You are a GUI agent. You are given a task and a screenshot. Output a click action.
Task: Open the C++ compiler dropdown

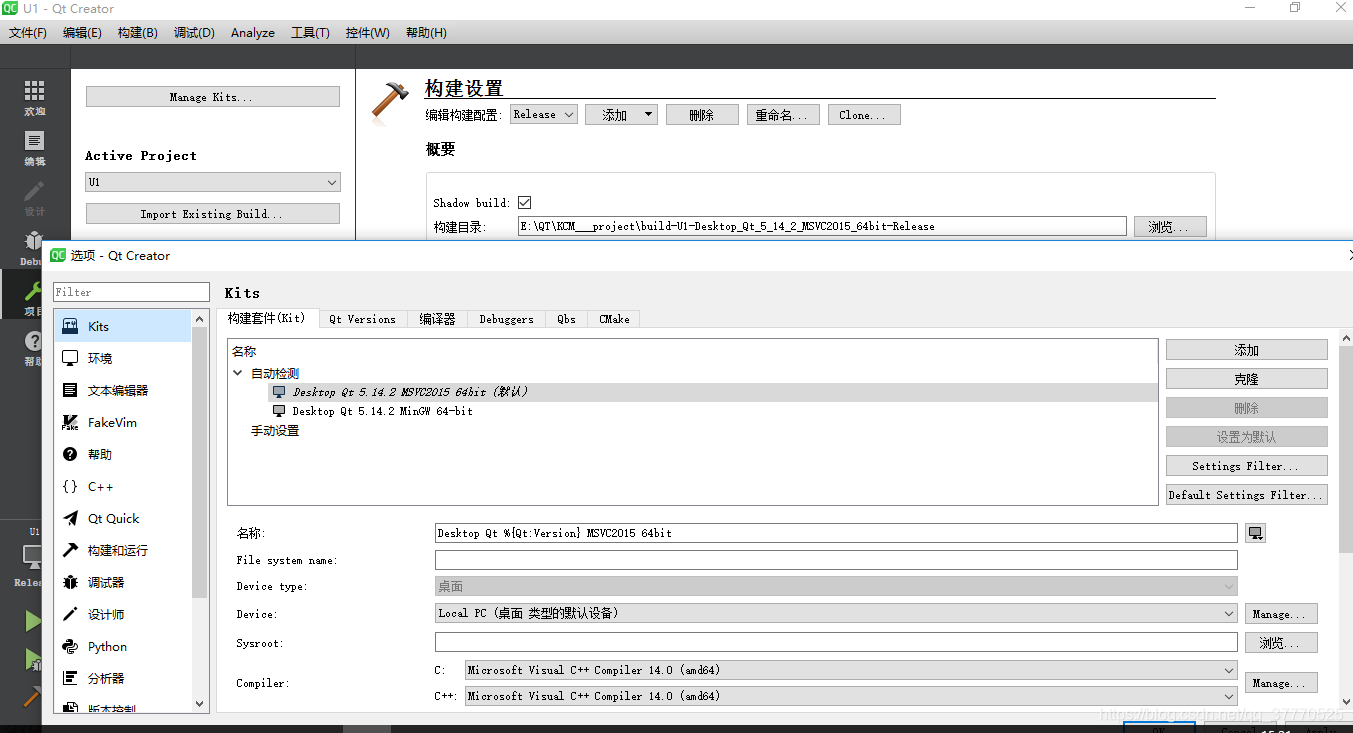coord(850,696)
